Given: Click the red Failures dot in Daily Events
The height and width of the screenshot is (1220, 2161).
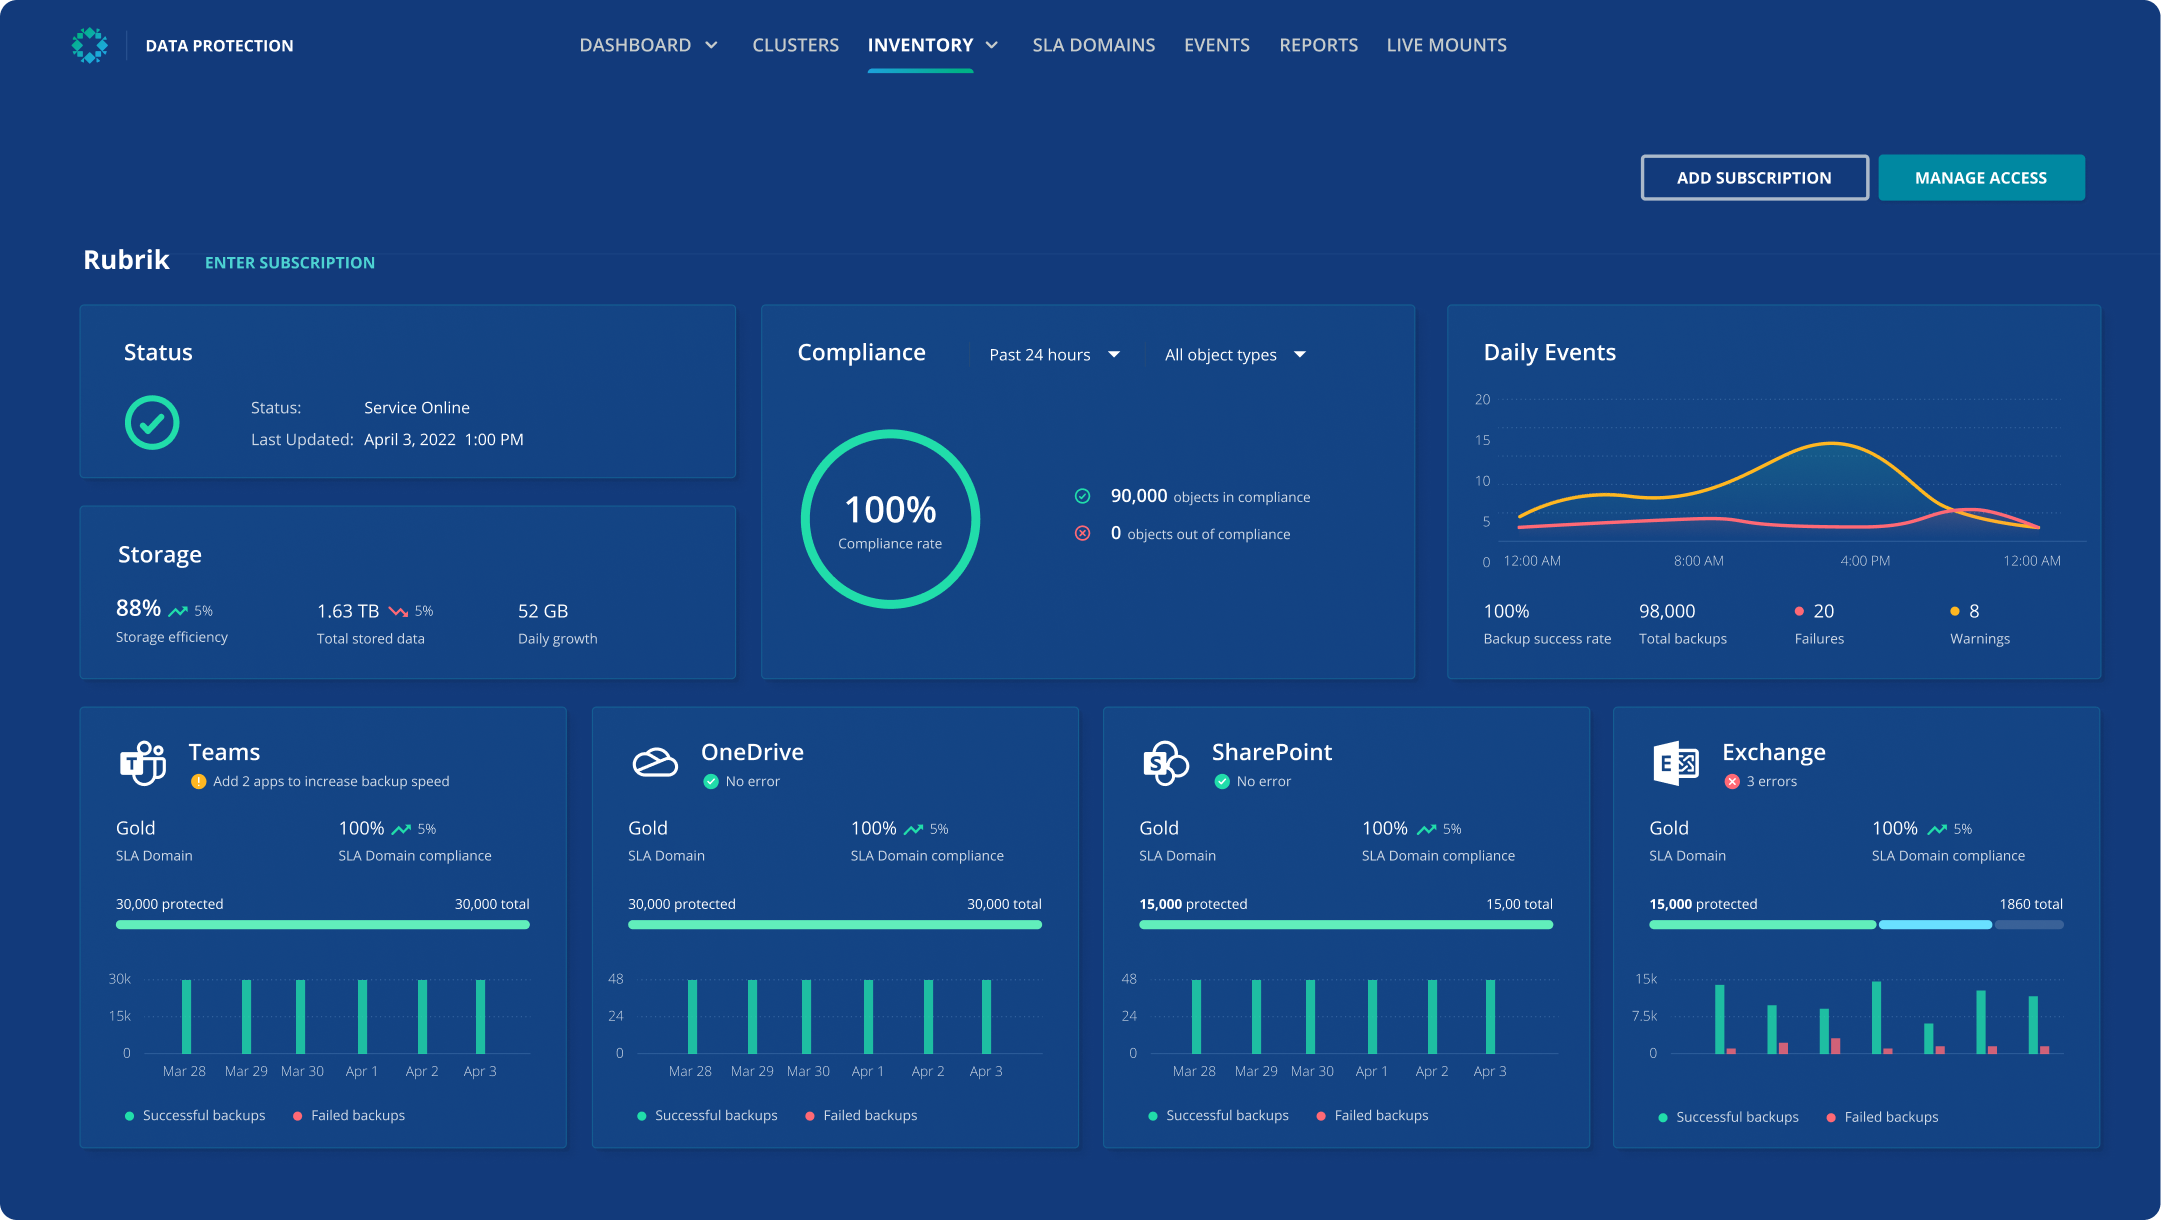Looking at the screenshot, I should pyautogui.click(x=1799, y=611).
